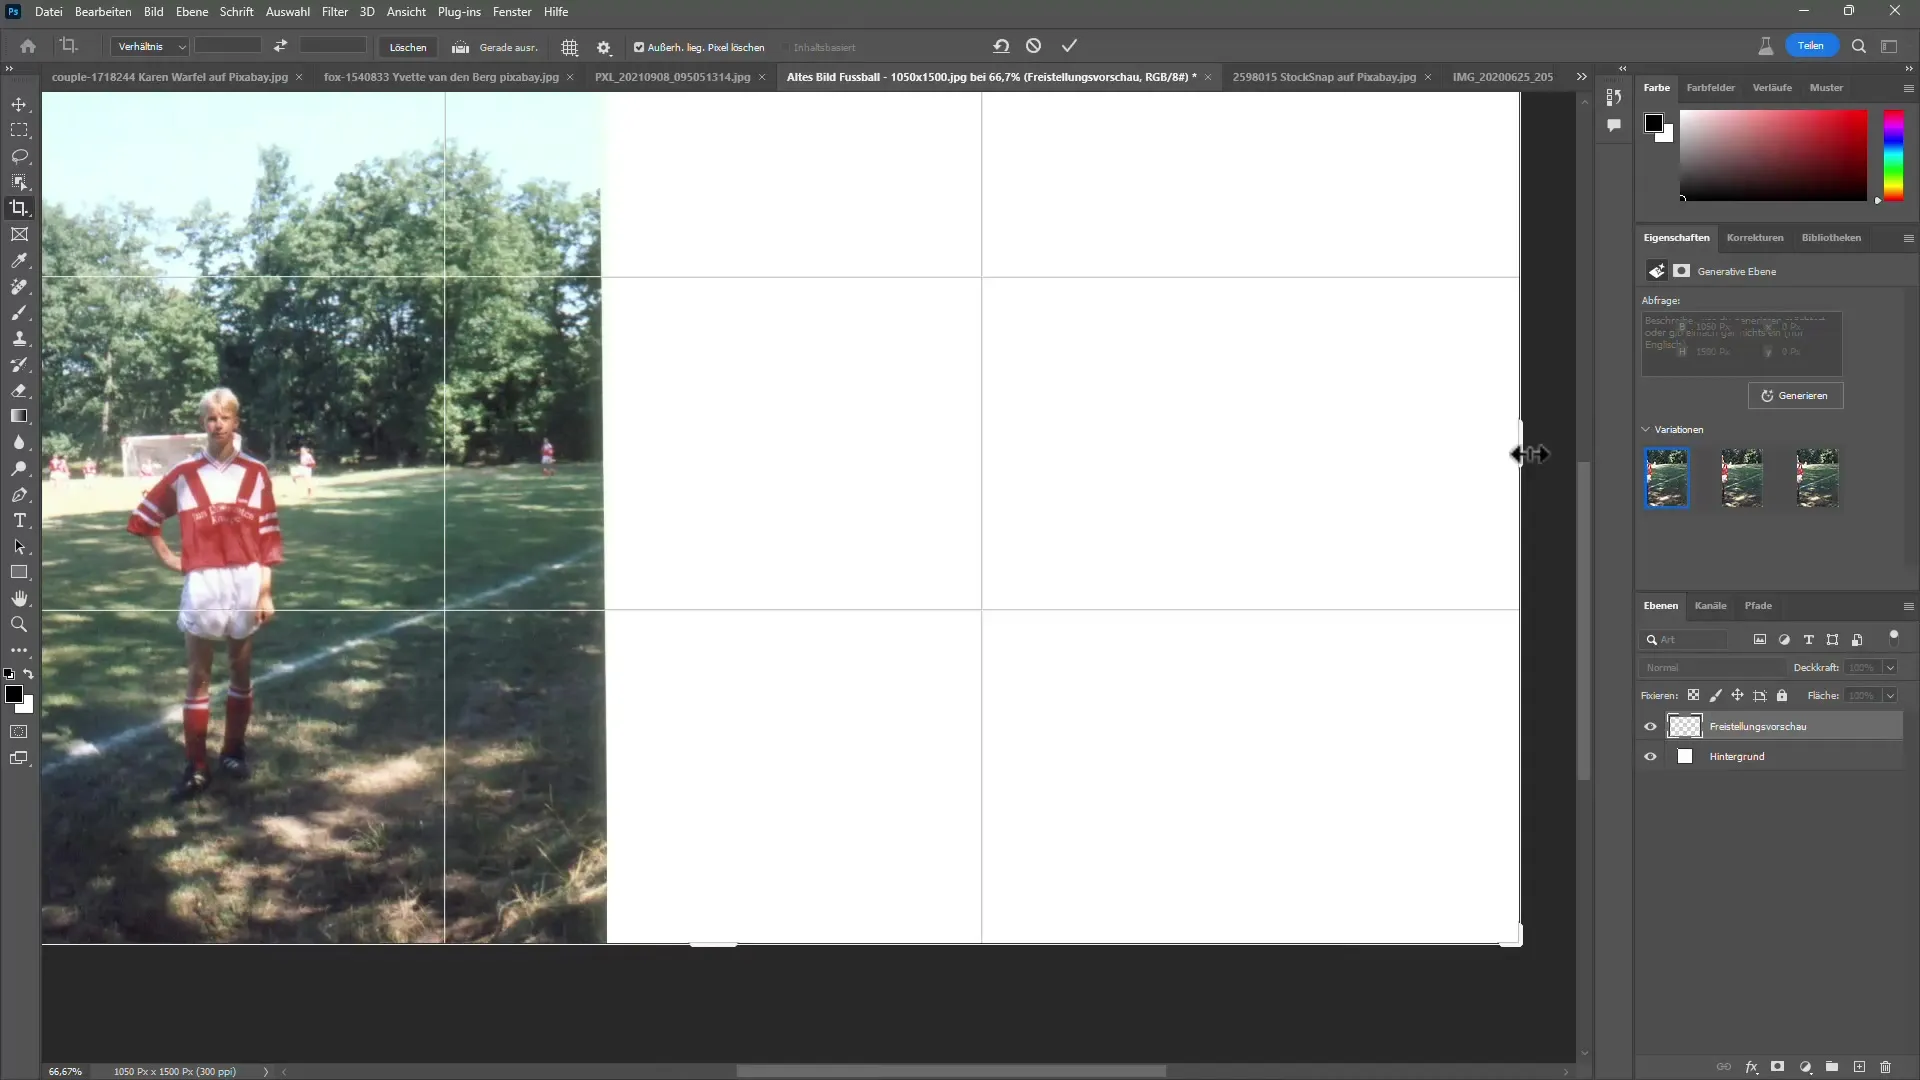
Task: Switch to fox-1540833 document tab
Action: (x=441, y=77)
